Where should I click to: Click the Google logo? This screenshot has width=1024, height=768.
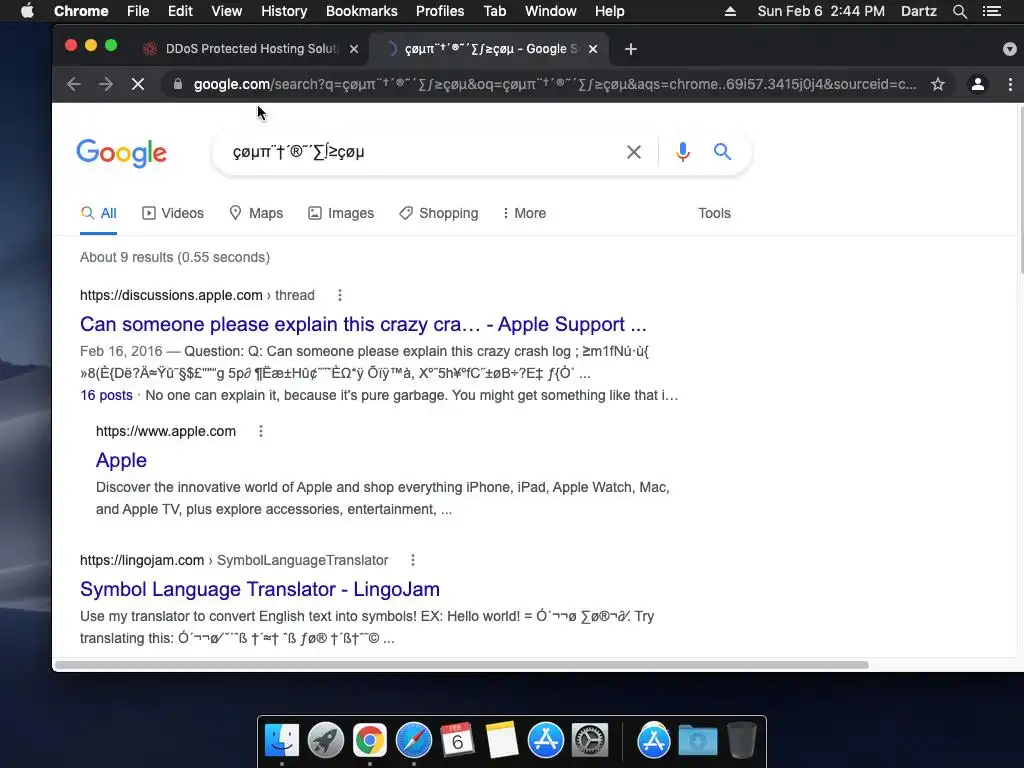(x=121, y=153)
